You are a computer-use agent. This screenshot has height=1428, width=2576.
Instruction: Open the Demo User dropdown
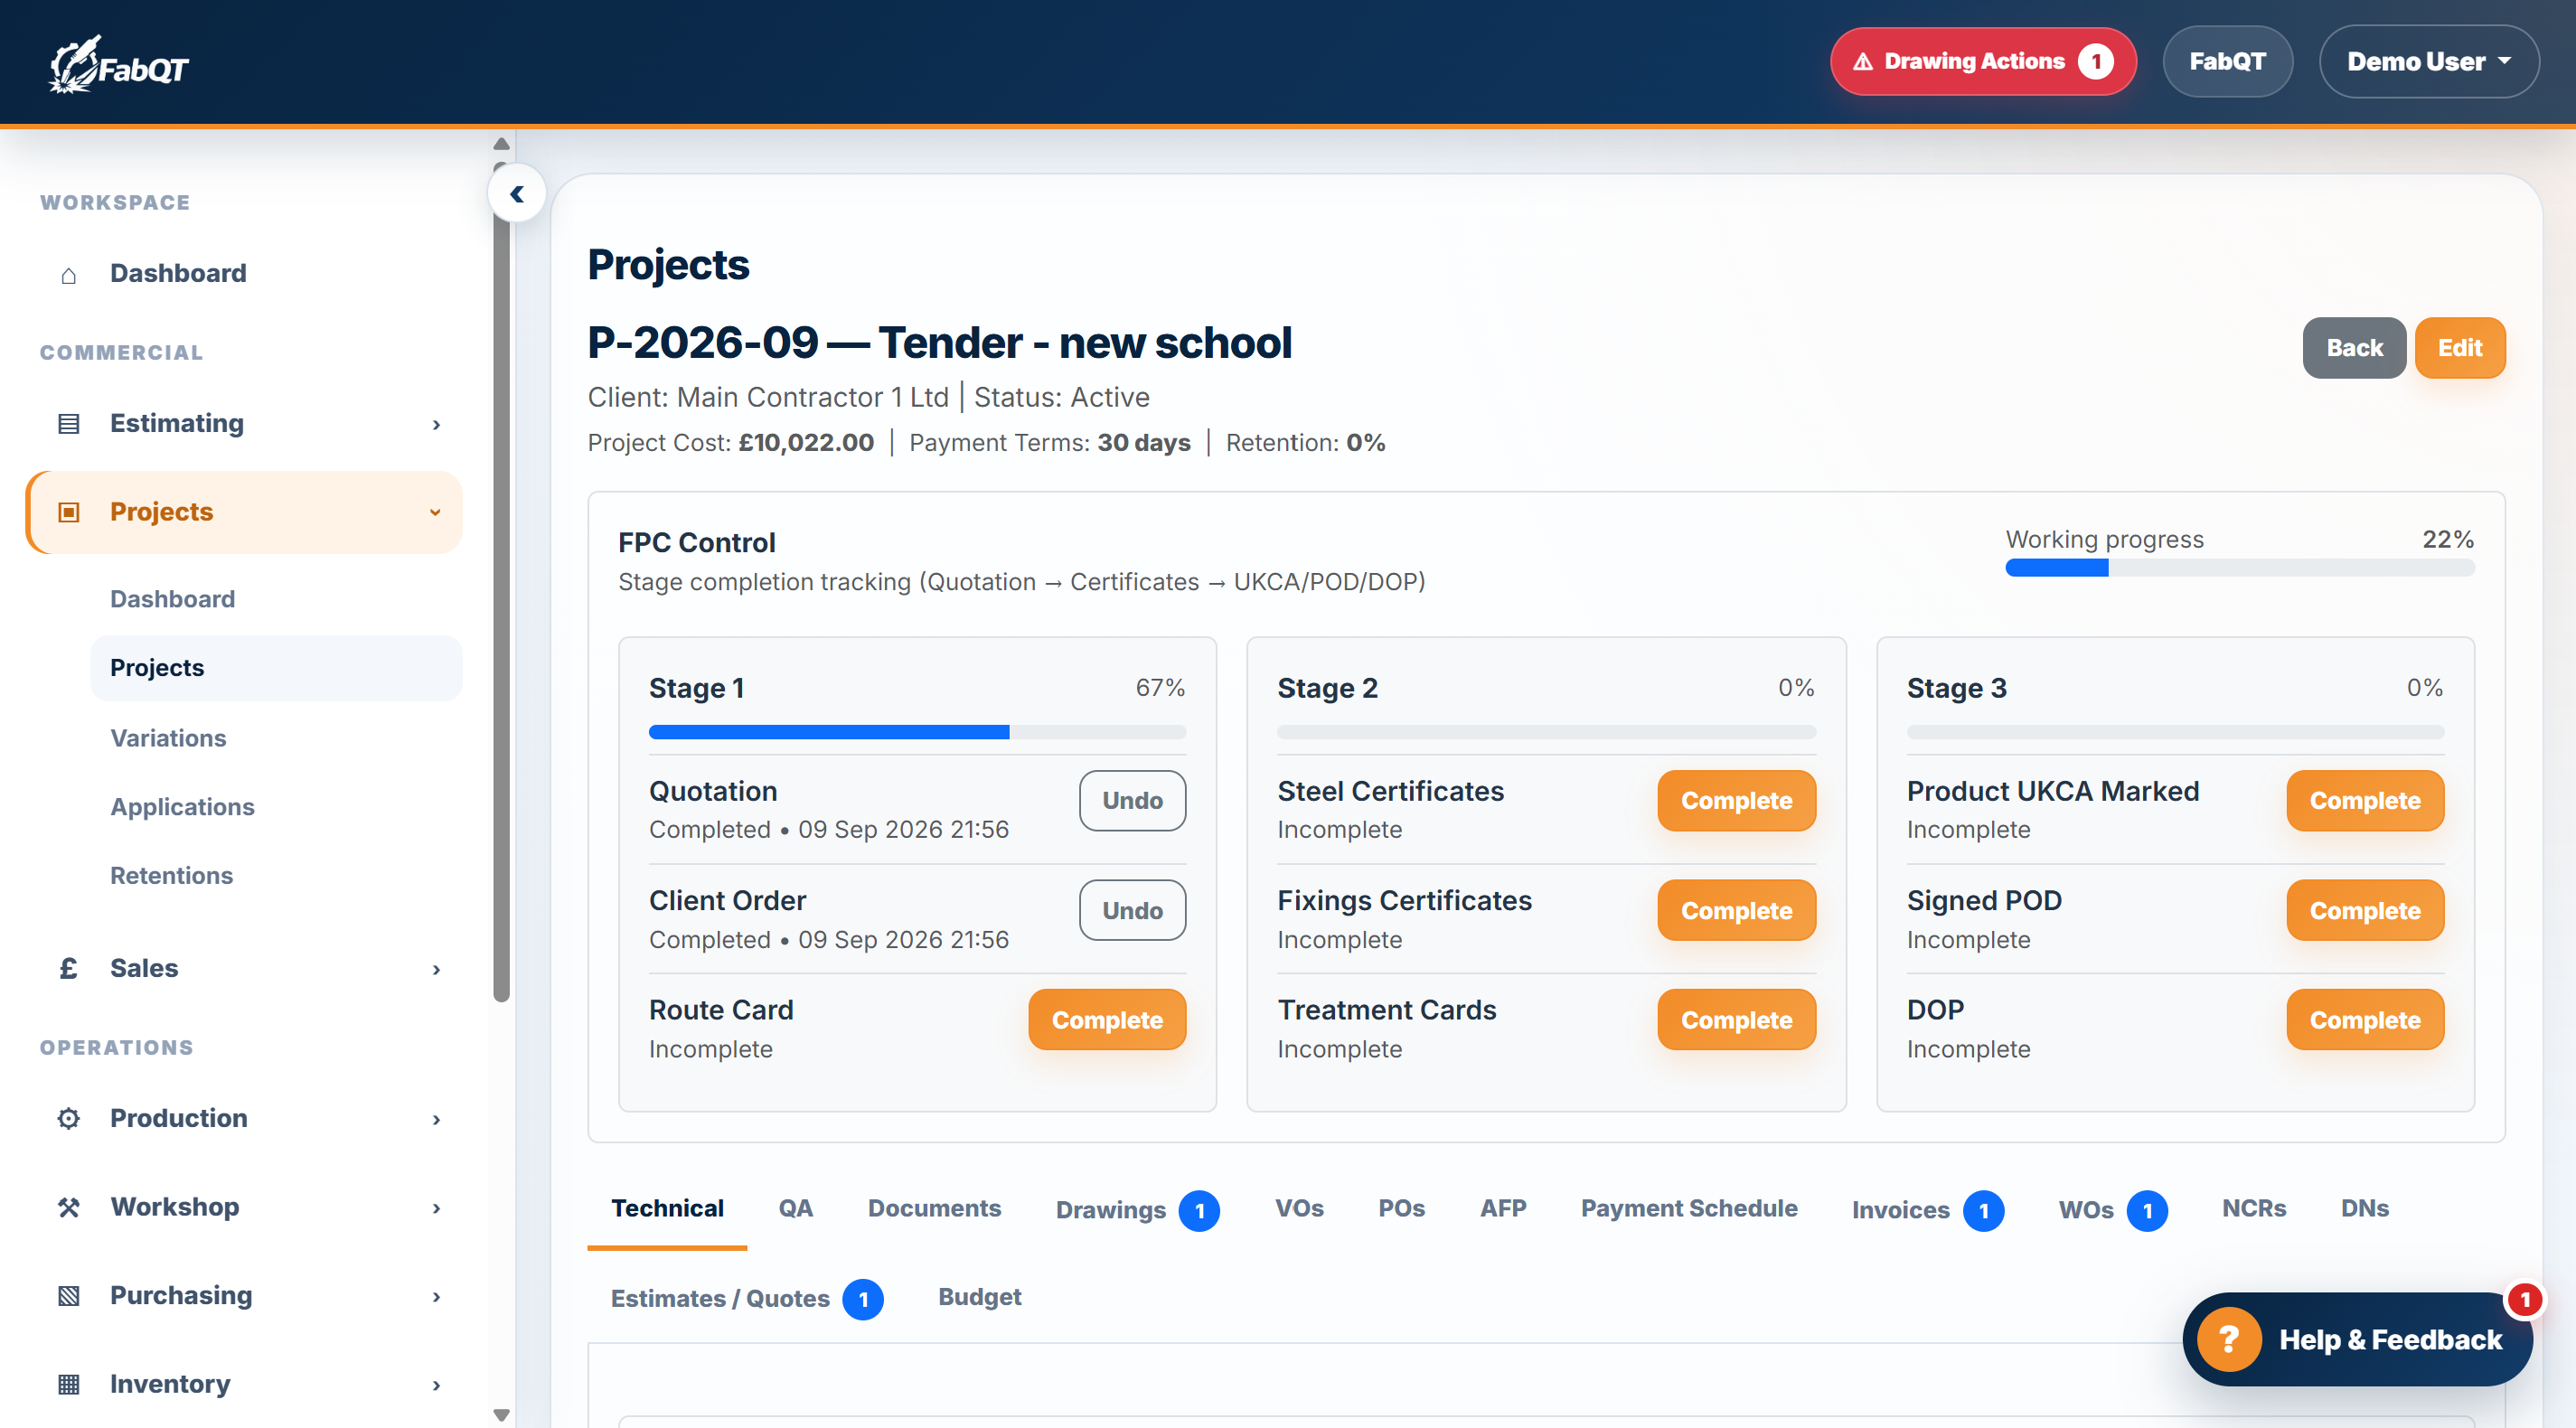click(x=2428, y=62)
